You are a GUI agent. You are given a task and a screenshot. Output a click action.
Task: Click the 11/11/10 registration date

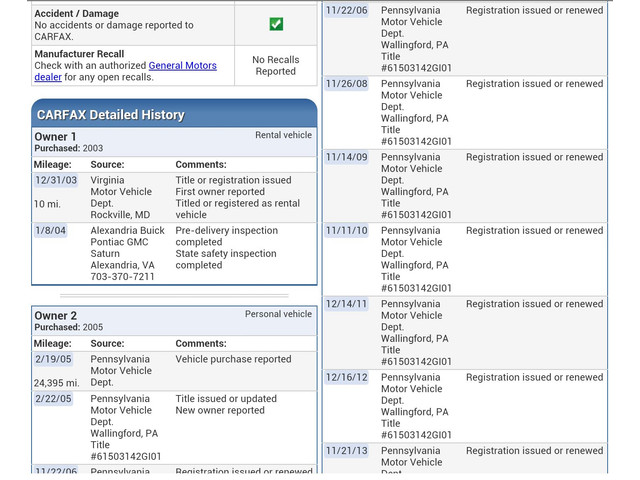click(346, 231)
